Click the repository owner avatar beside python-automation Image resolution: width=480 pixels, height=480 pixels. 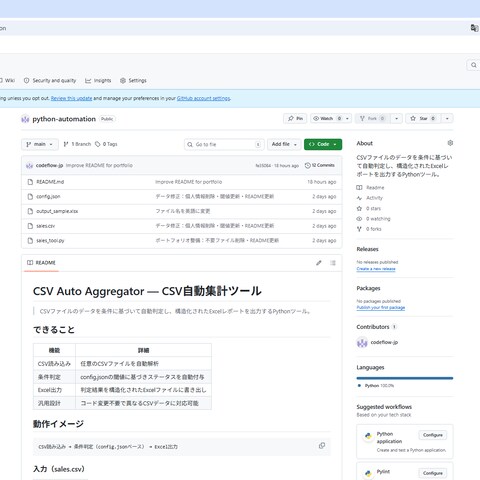coord(25,119)
